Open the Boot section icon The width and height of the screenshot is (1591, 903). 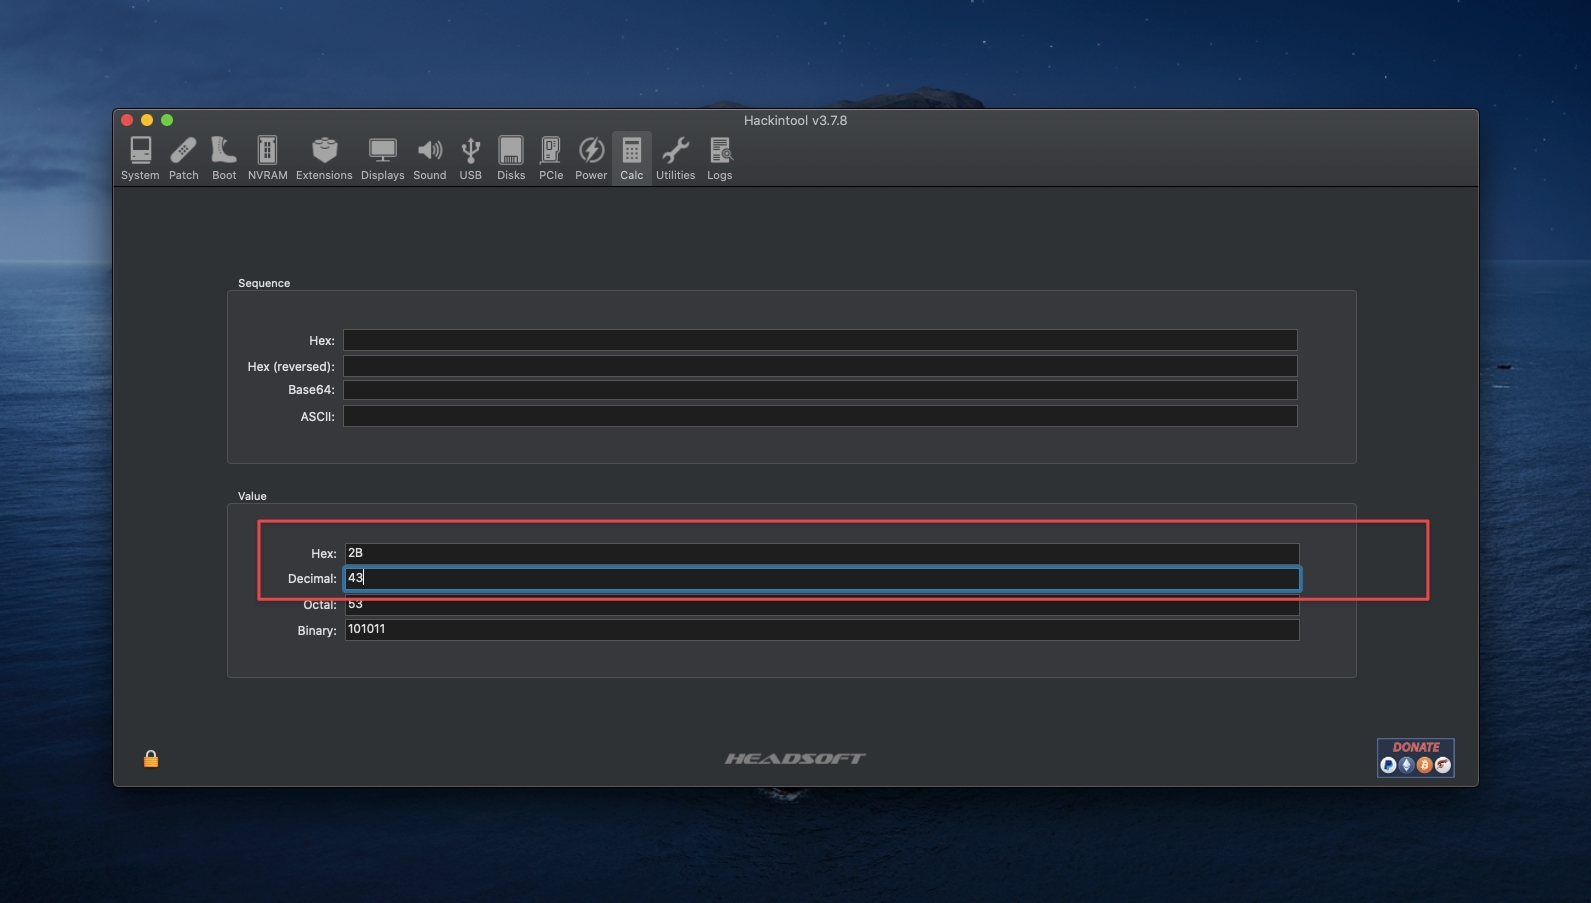click(x=224, y=158)
